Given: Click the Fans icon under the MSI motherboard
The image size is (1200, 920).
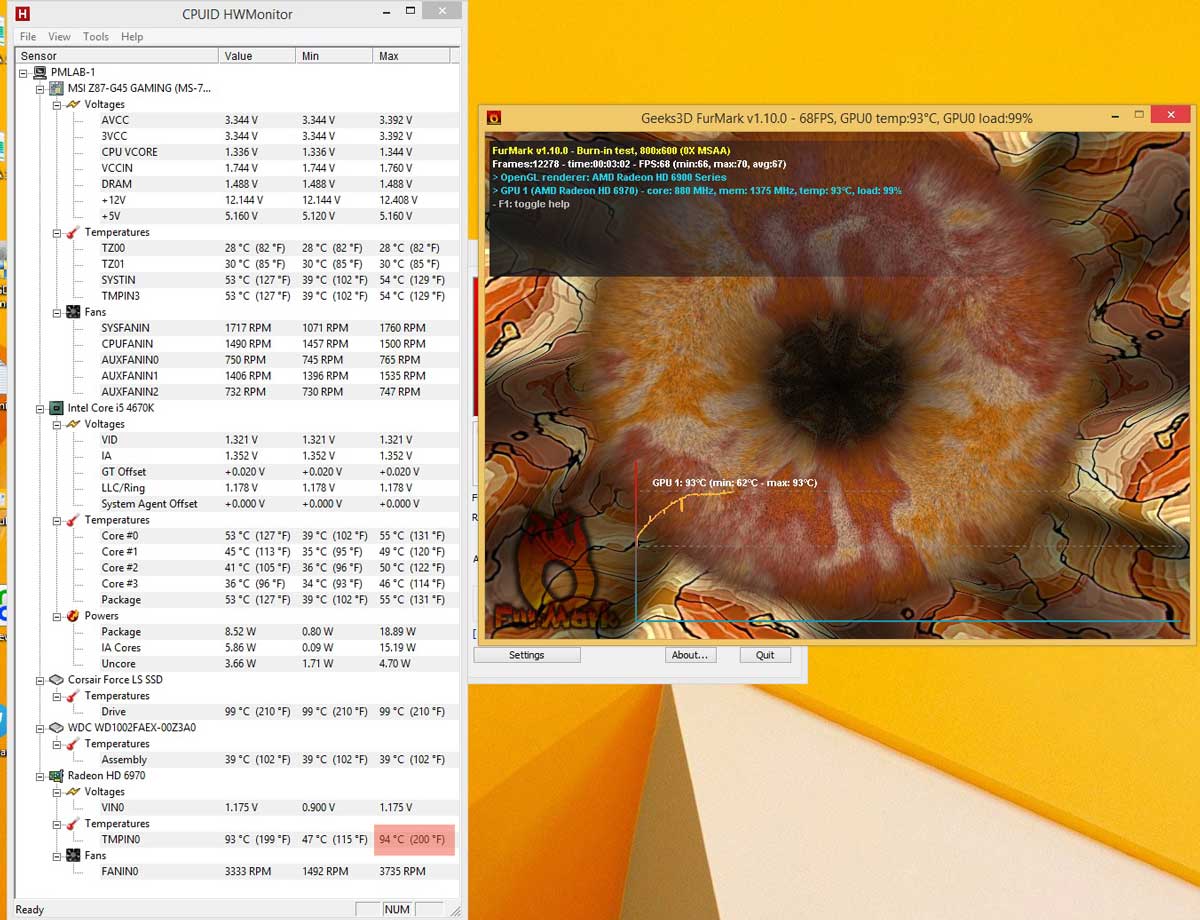Looking at the screenshot, I should (73, 312).
